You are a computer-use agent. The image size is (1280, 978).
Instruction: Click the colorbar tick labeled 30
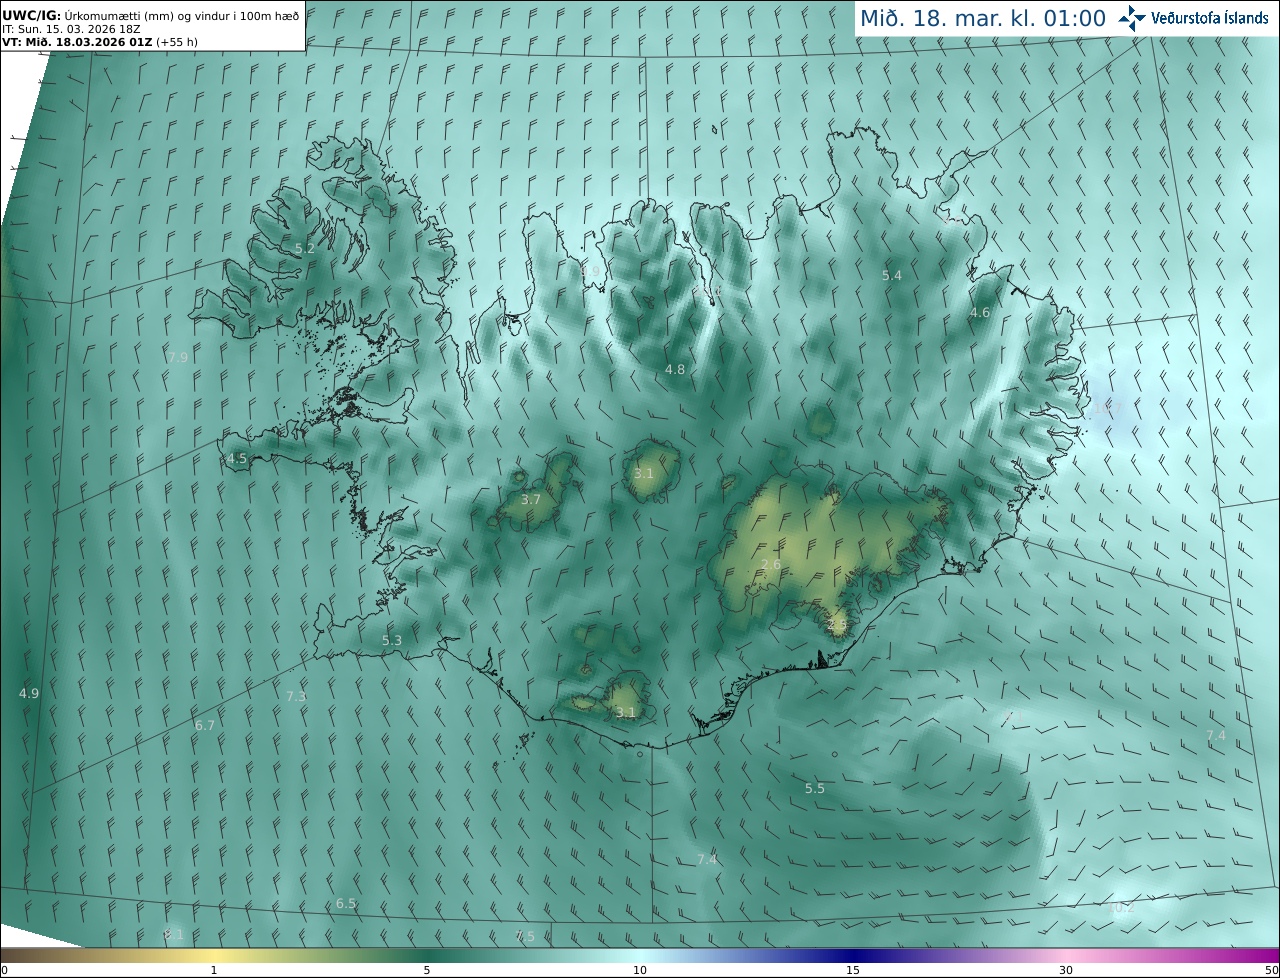click(1066, 970)
